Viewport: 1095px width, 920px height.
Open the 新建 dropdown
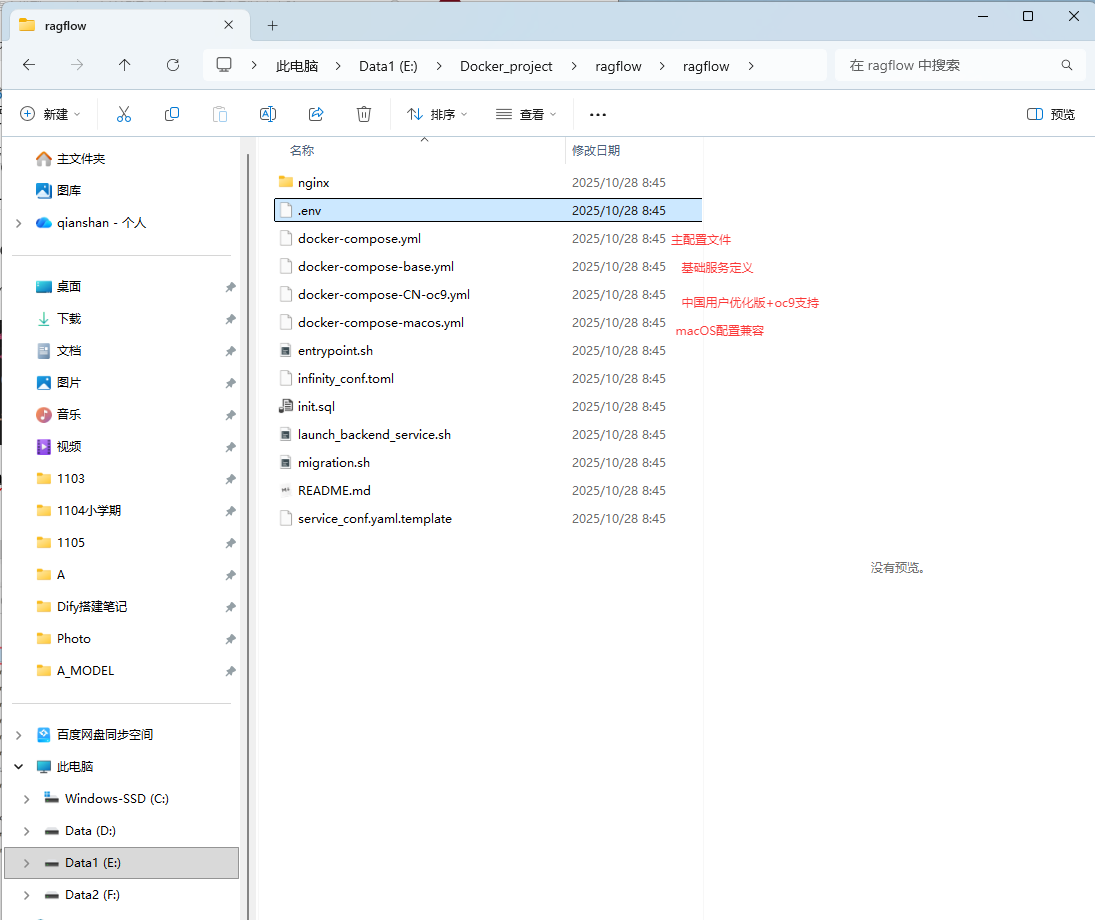50,115
